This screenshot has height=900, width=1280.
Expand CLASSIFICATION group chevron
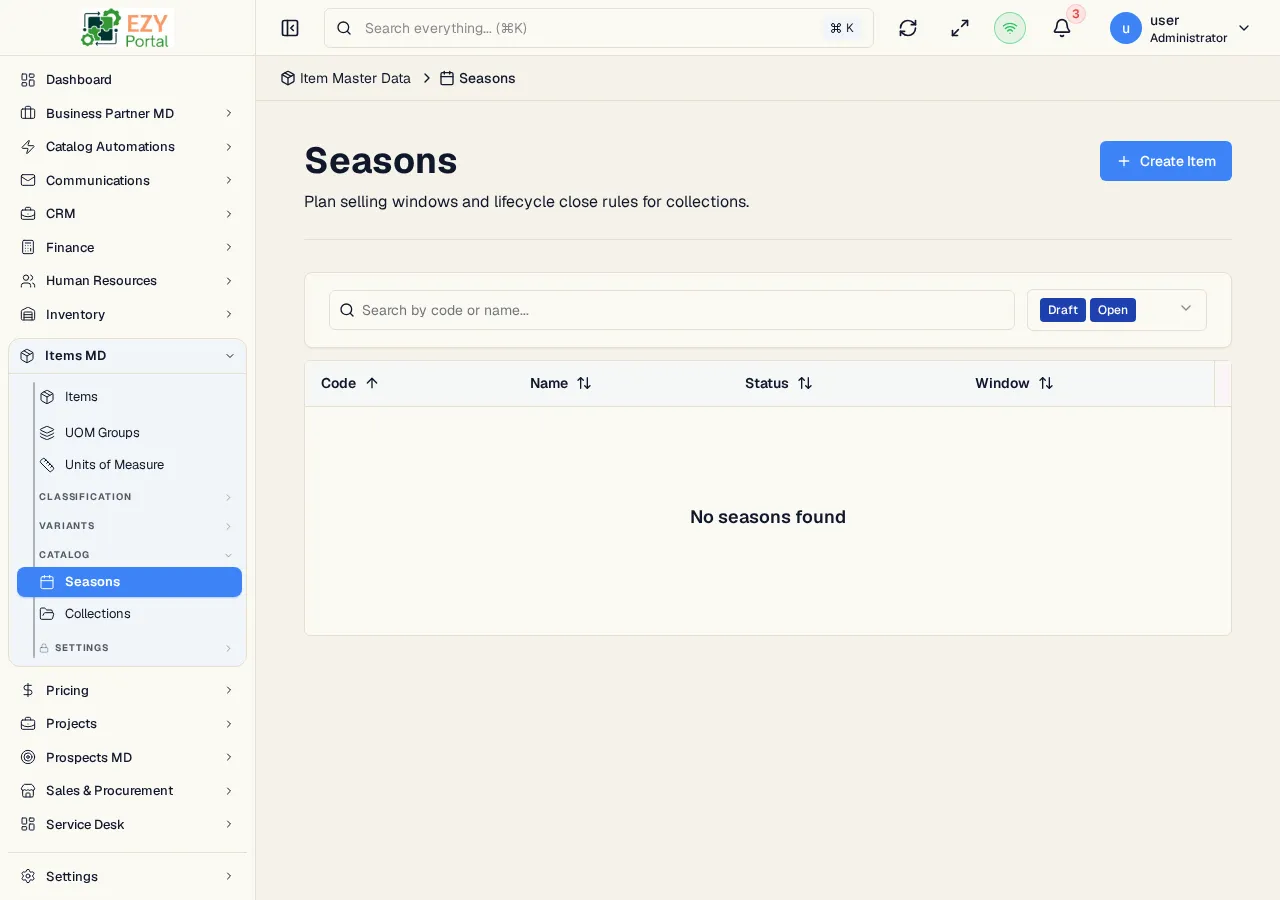(228, 498)
